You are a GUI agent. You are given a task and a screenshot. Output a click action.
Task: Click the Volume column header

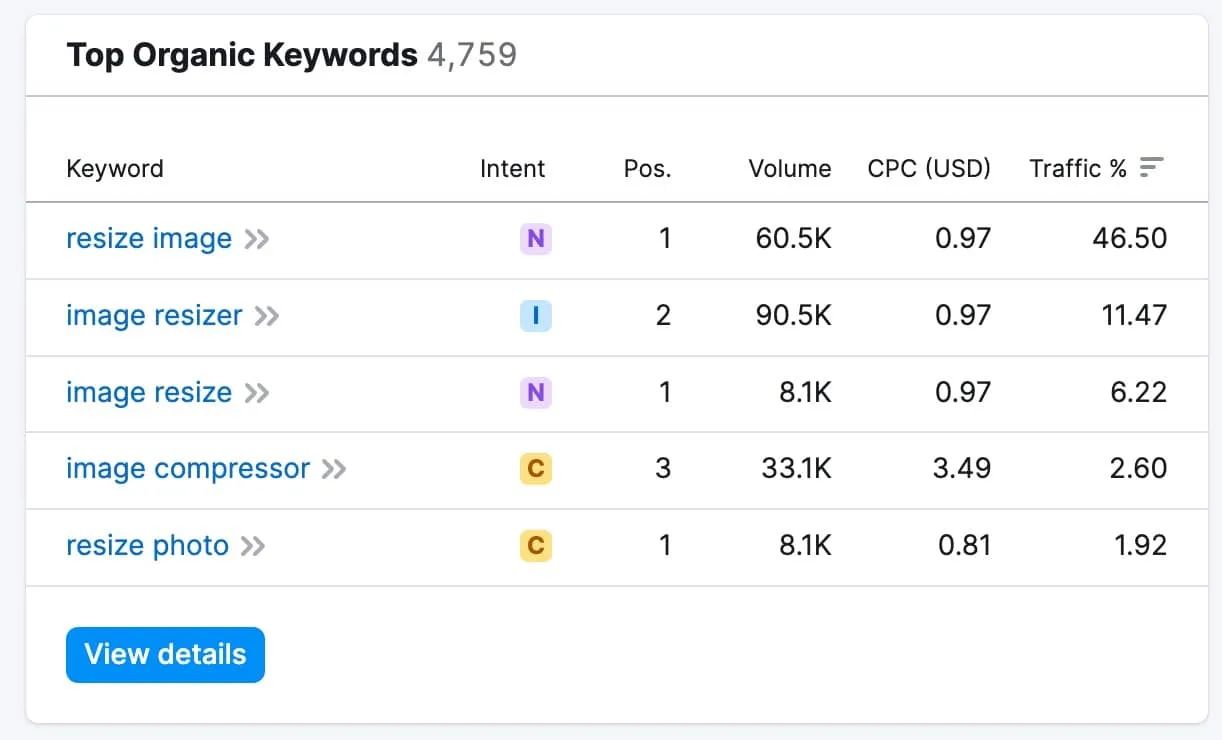(790, 168)
